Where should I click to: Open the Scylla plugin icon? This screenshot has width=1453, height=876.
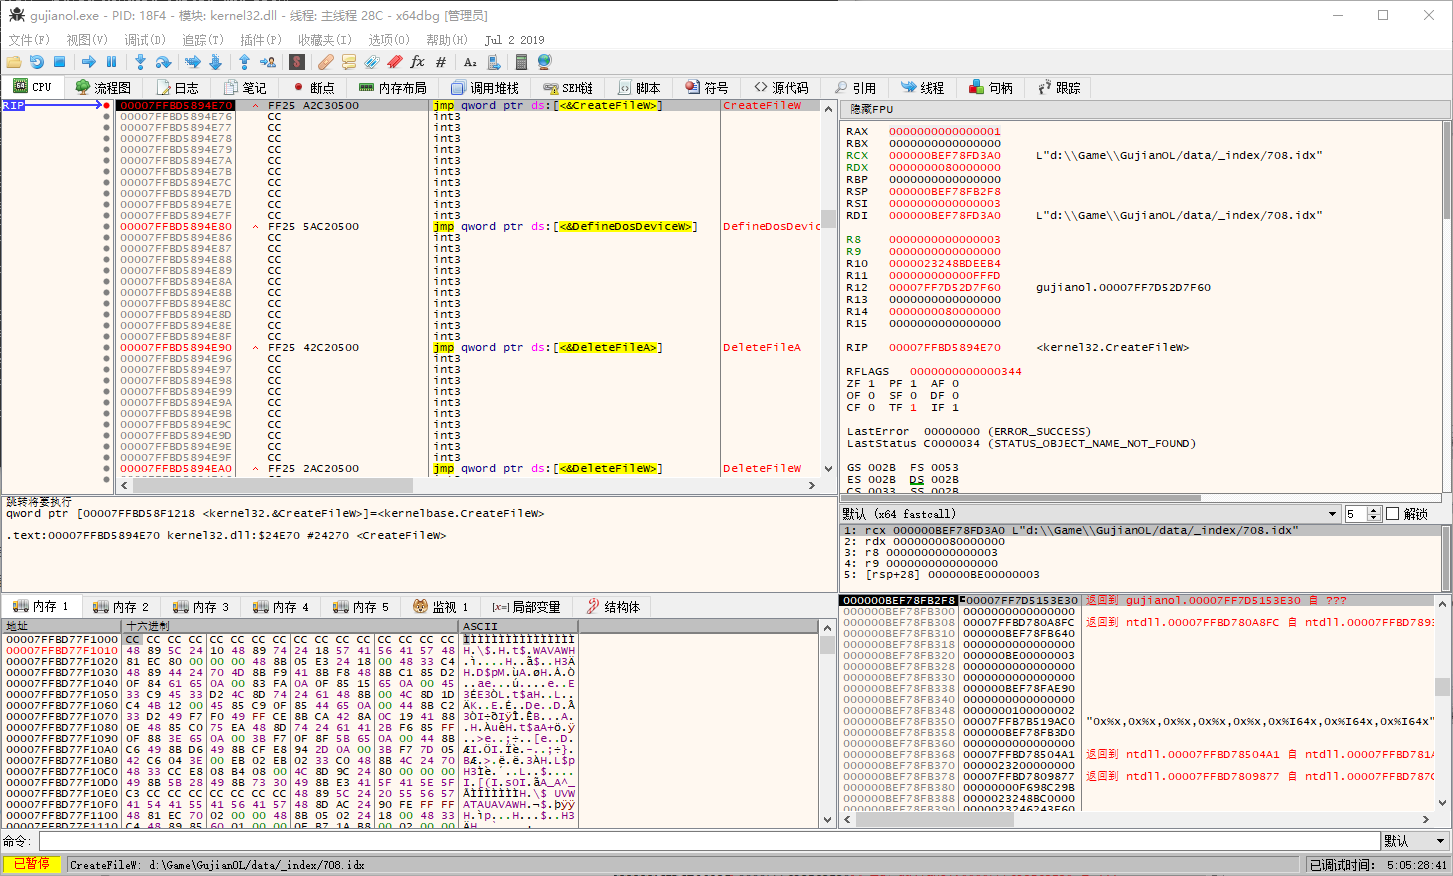coord(297,62)
